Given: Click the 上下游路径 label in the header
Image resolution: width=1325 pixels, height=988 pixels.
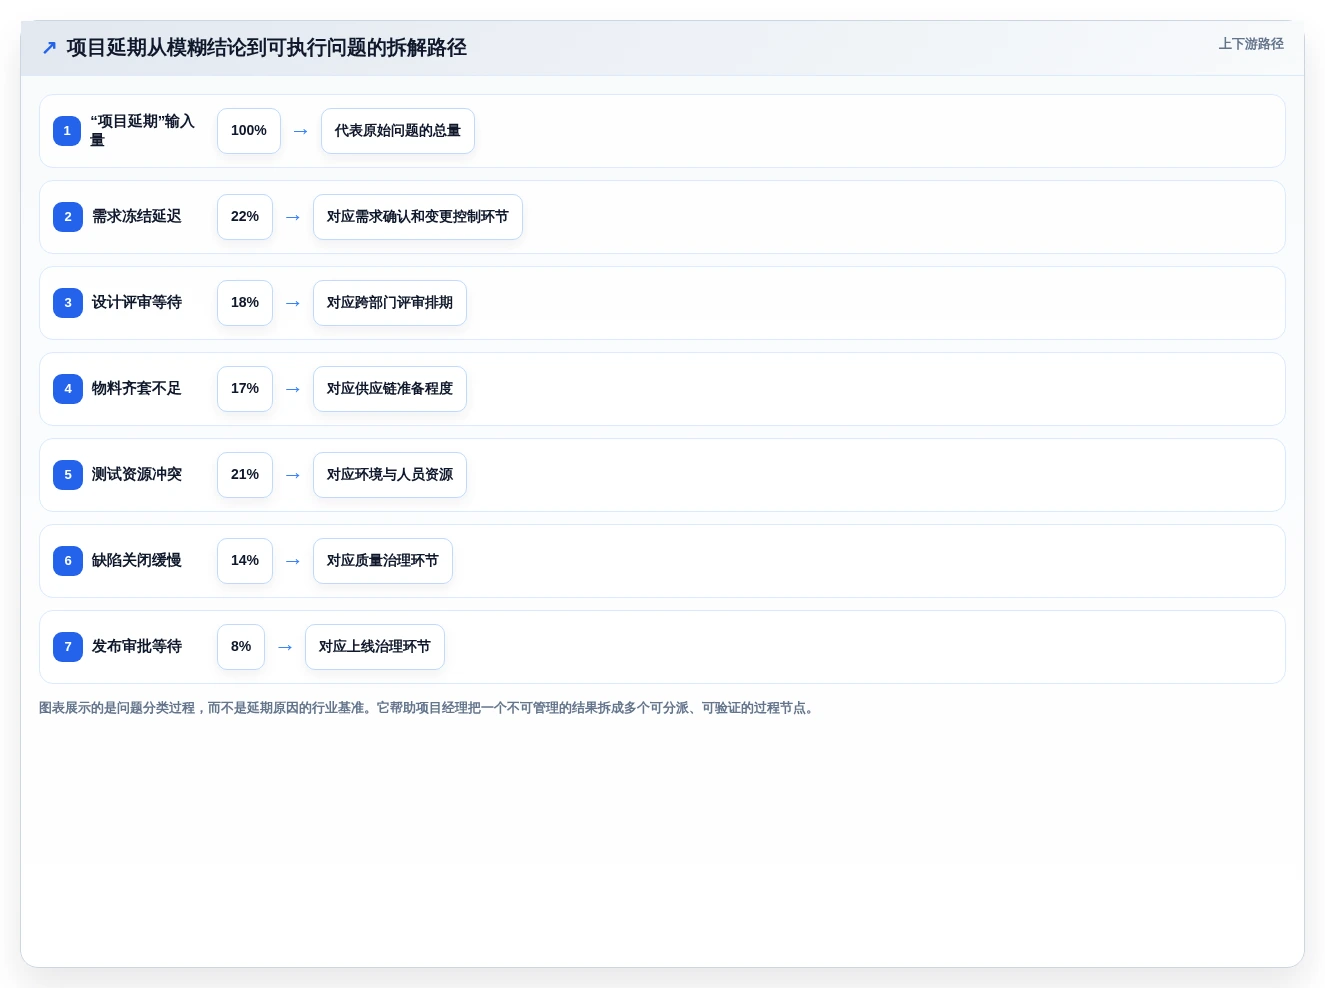Looking at the screenshot, I should click(x=1251, y=44).
